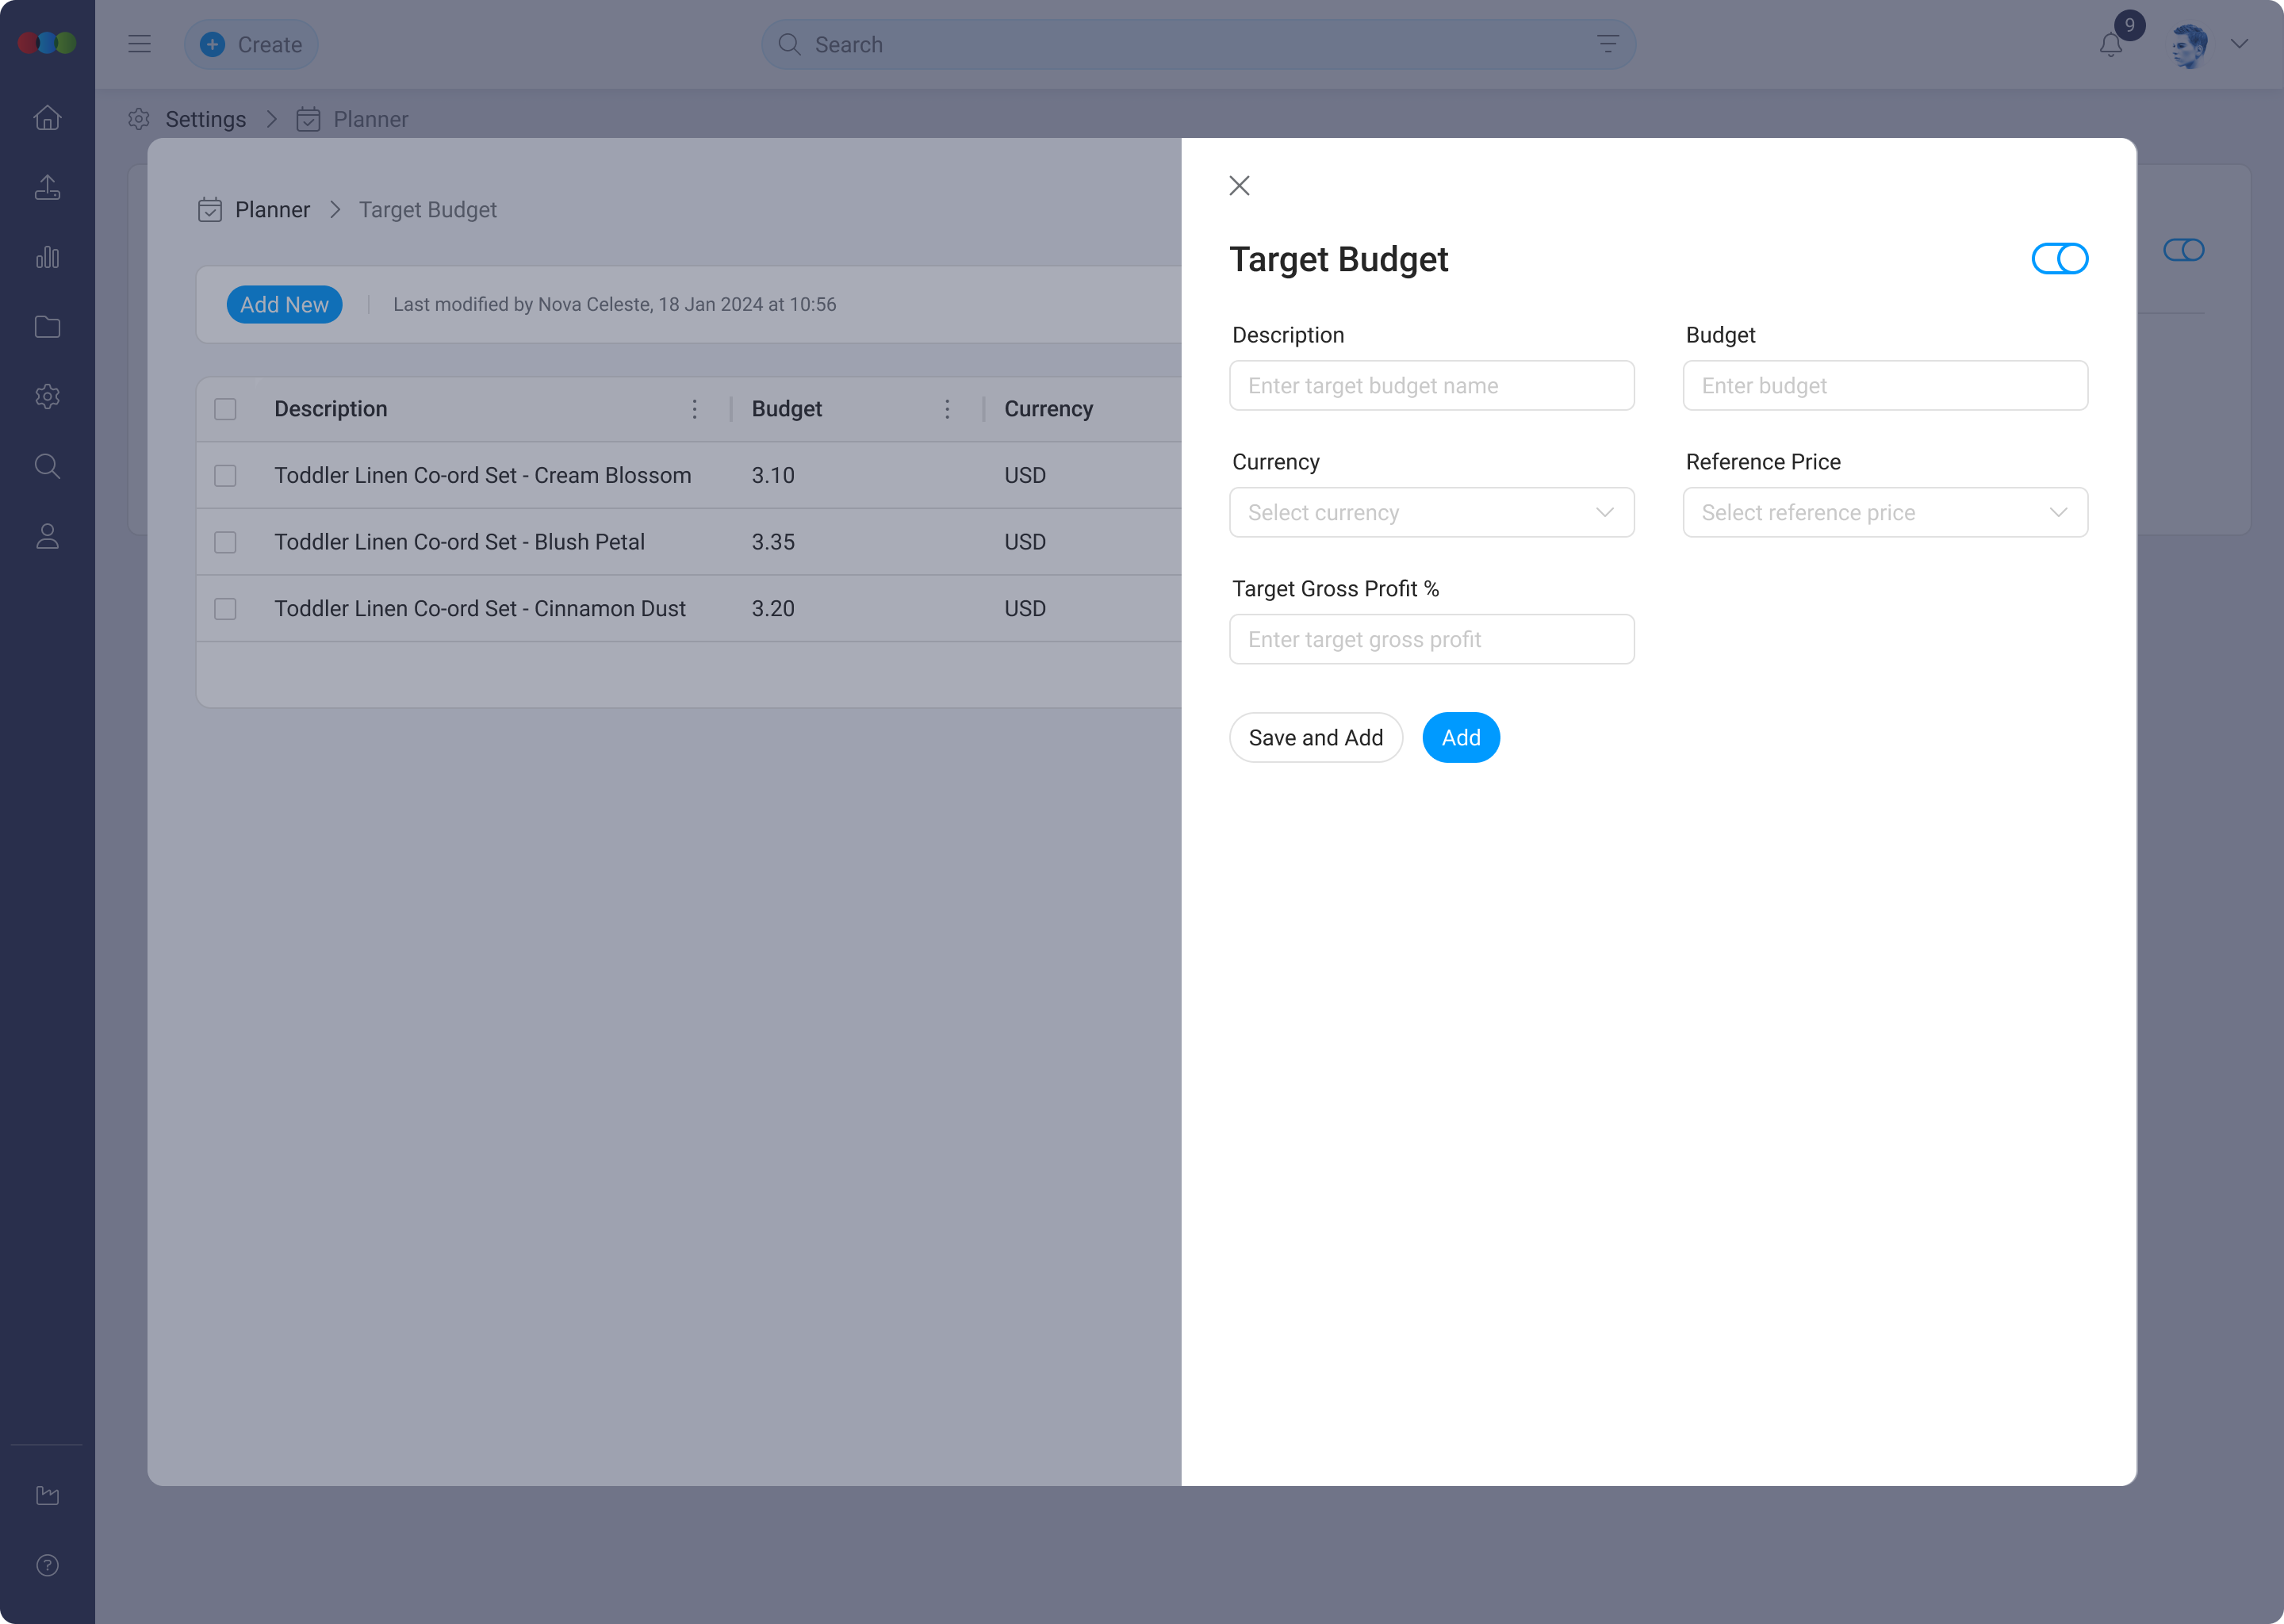
Task: Open the Select currency dropdown
Action: (x=1431, y=512)
